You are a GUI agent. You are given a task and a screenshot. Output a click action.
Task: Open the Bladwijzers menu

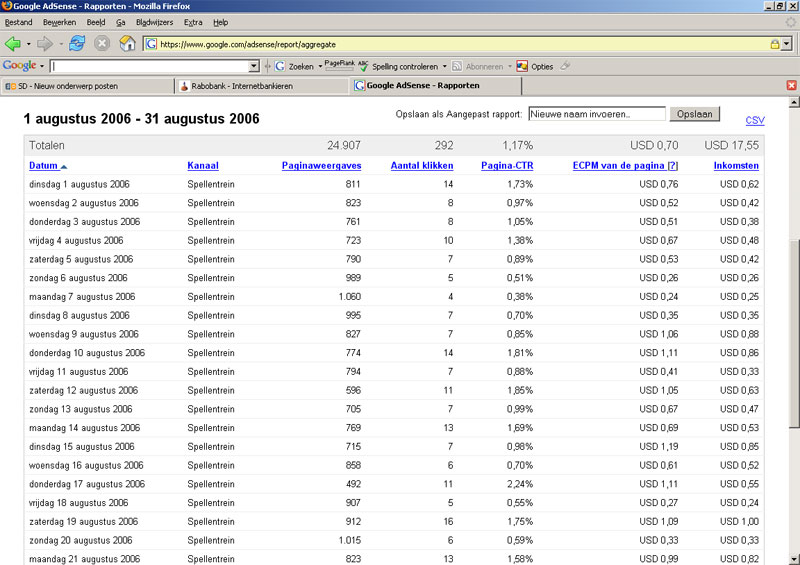pos(155,22)
